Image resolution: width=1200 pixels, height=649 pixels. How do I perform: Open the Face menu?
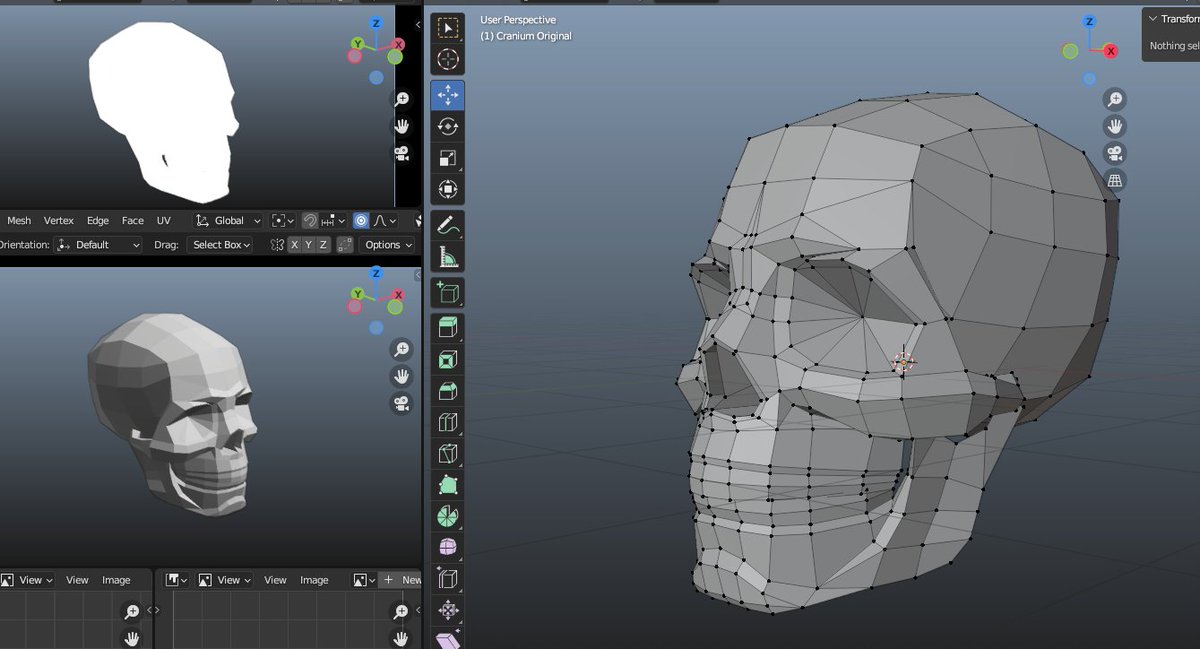click(133, 221)
